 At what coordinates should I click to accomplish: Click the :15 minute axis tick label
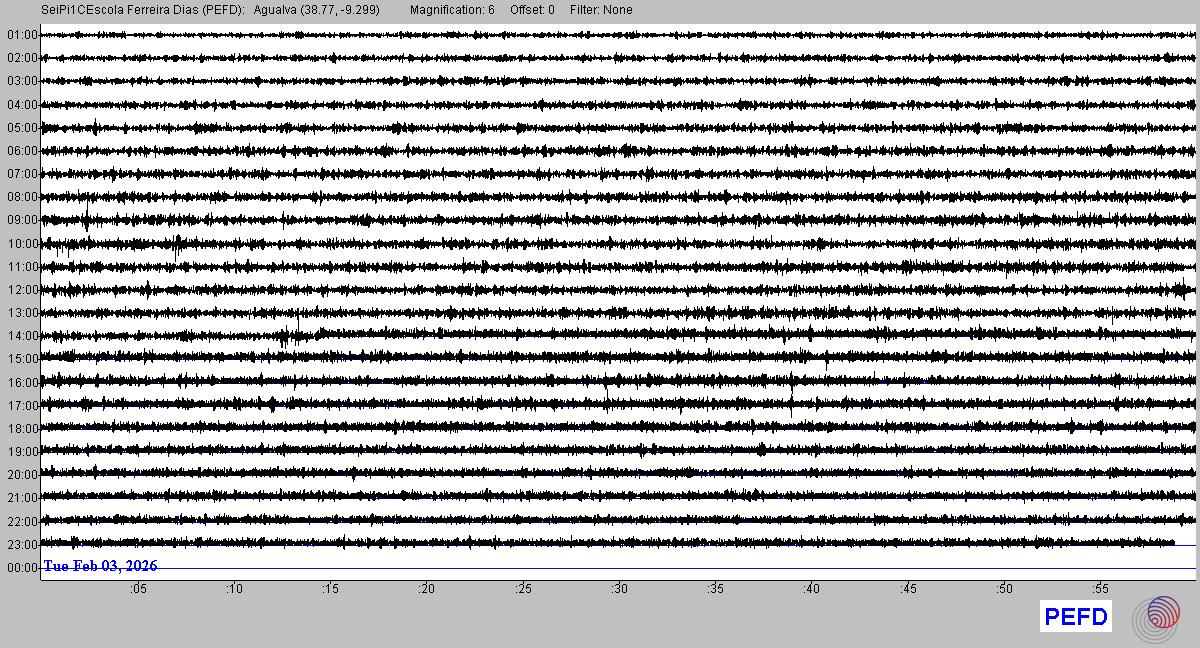point(330,590)
